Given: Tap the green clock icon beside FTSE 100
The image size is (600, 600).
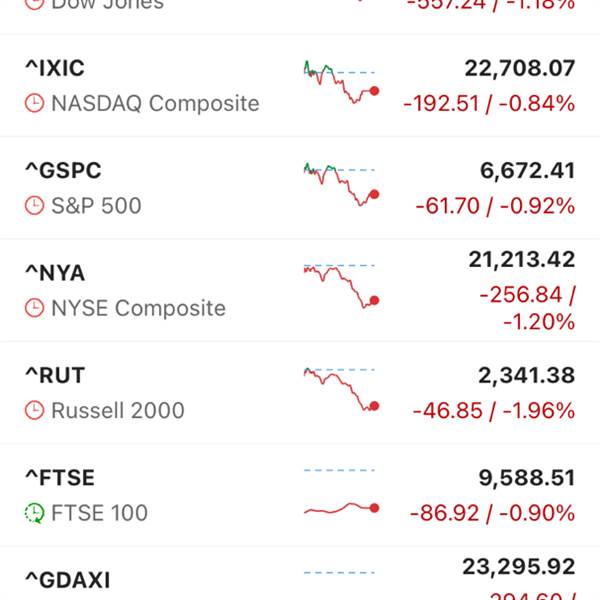Looking at the screenshot, I should point(35,513).
